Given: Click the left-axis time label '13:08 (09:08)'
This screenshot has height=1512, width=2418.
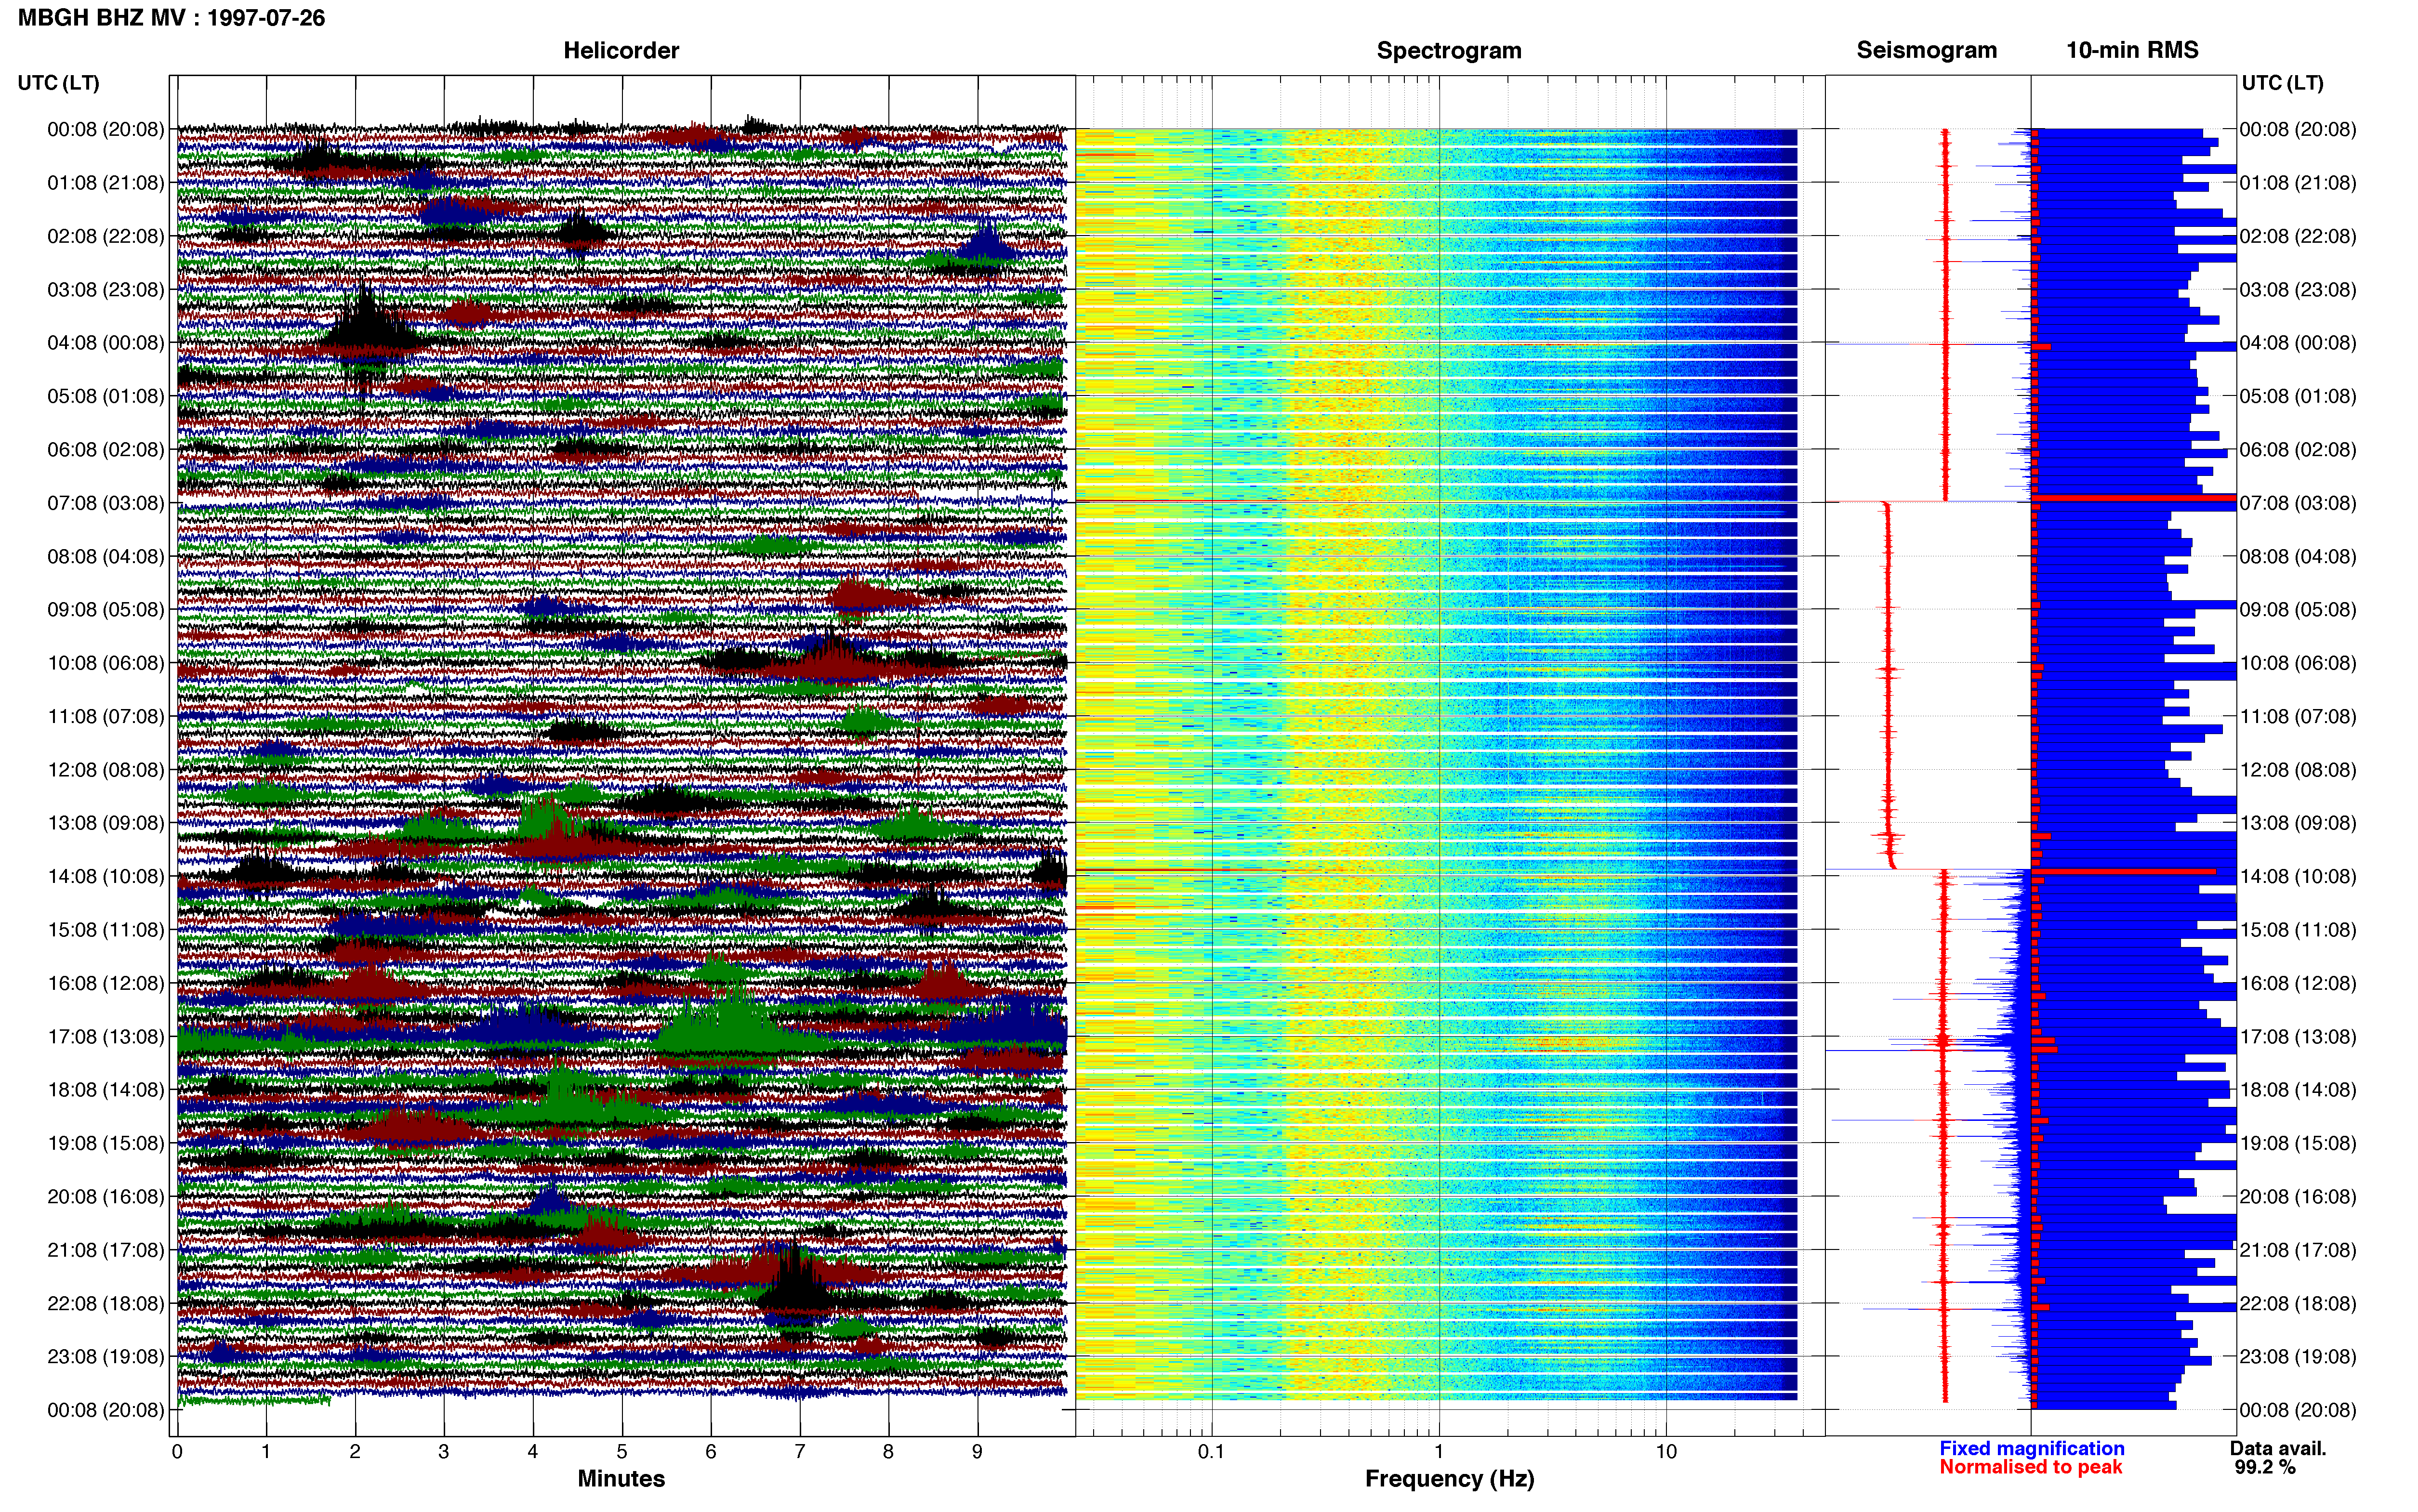Looking at the screenshot, I should [106, 823].
